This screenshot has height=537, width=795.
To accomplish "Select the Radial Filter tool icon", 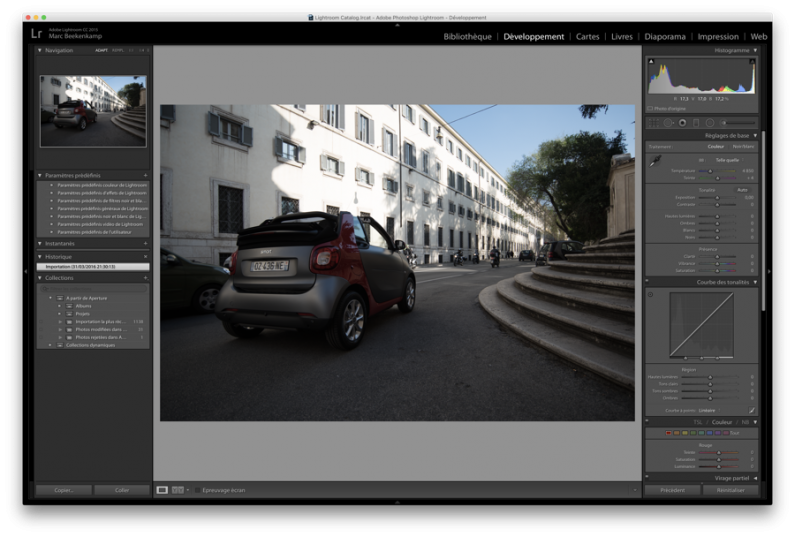I will [710, 123].
